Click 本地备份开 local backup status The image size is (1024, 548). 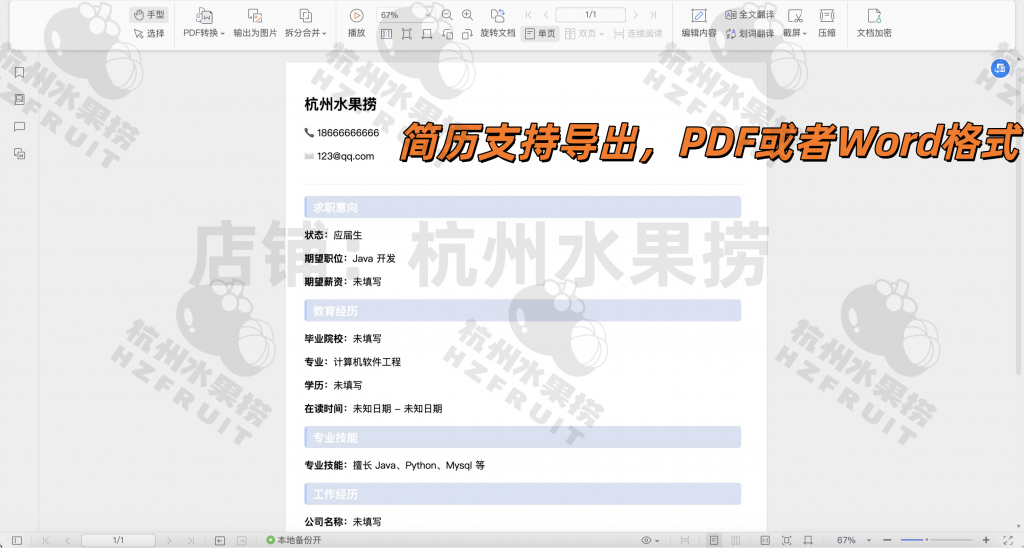pos(294,540)
